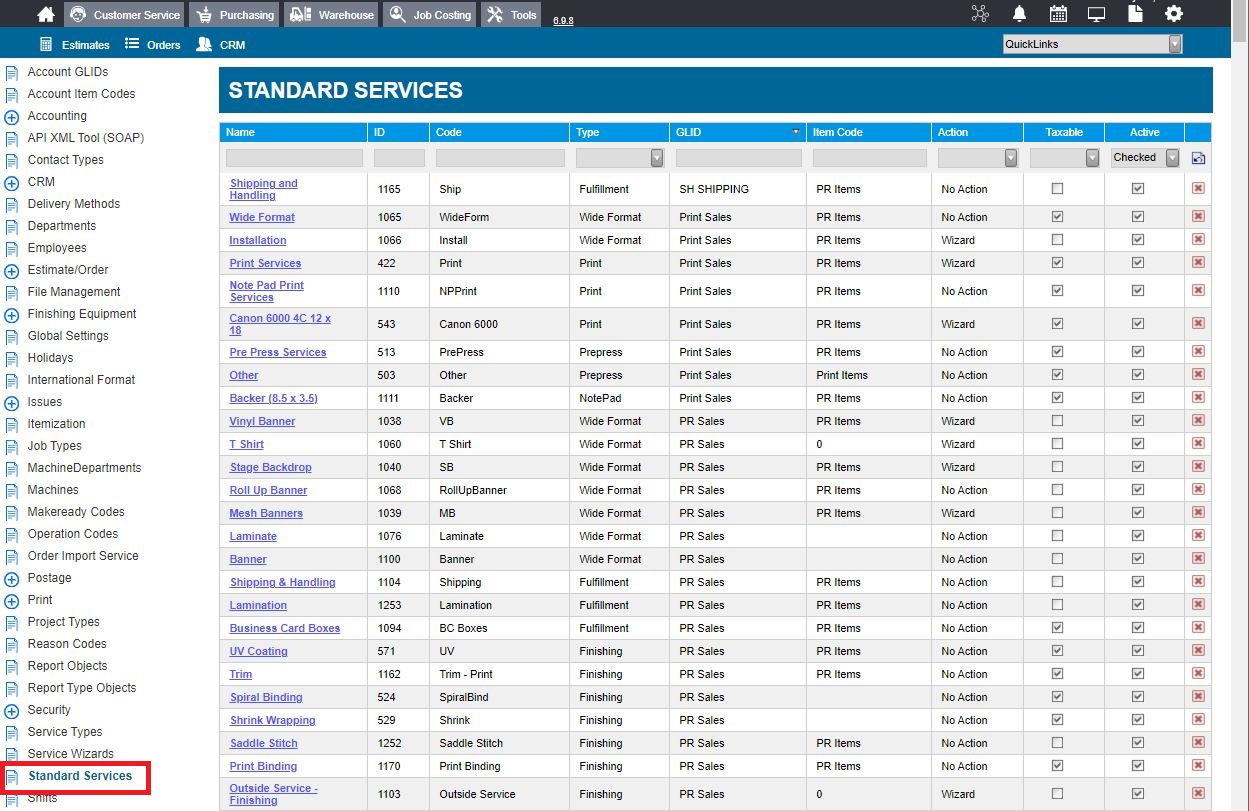Open the Business Card Boxes link
Screen dimensions: 1249x811
tap(285, 628)
